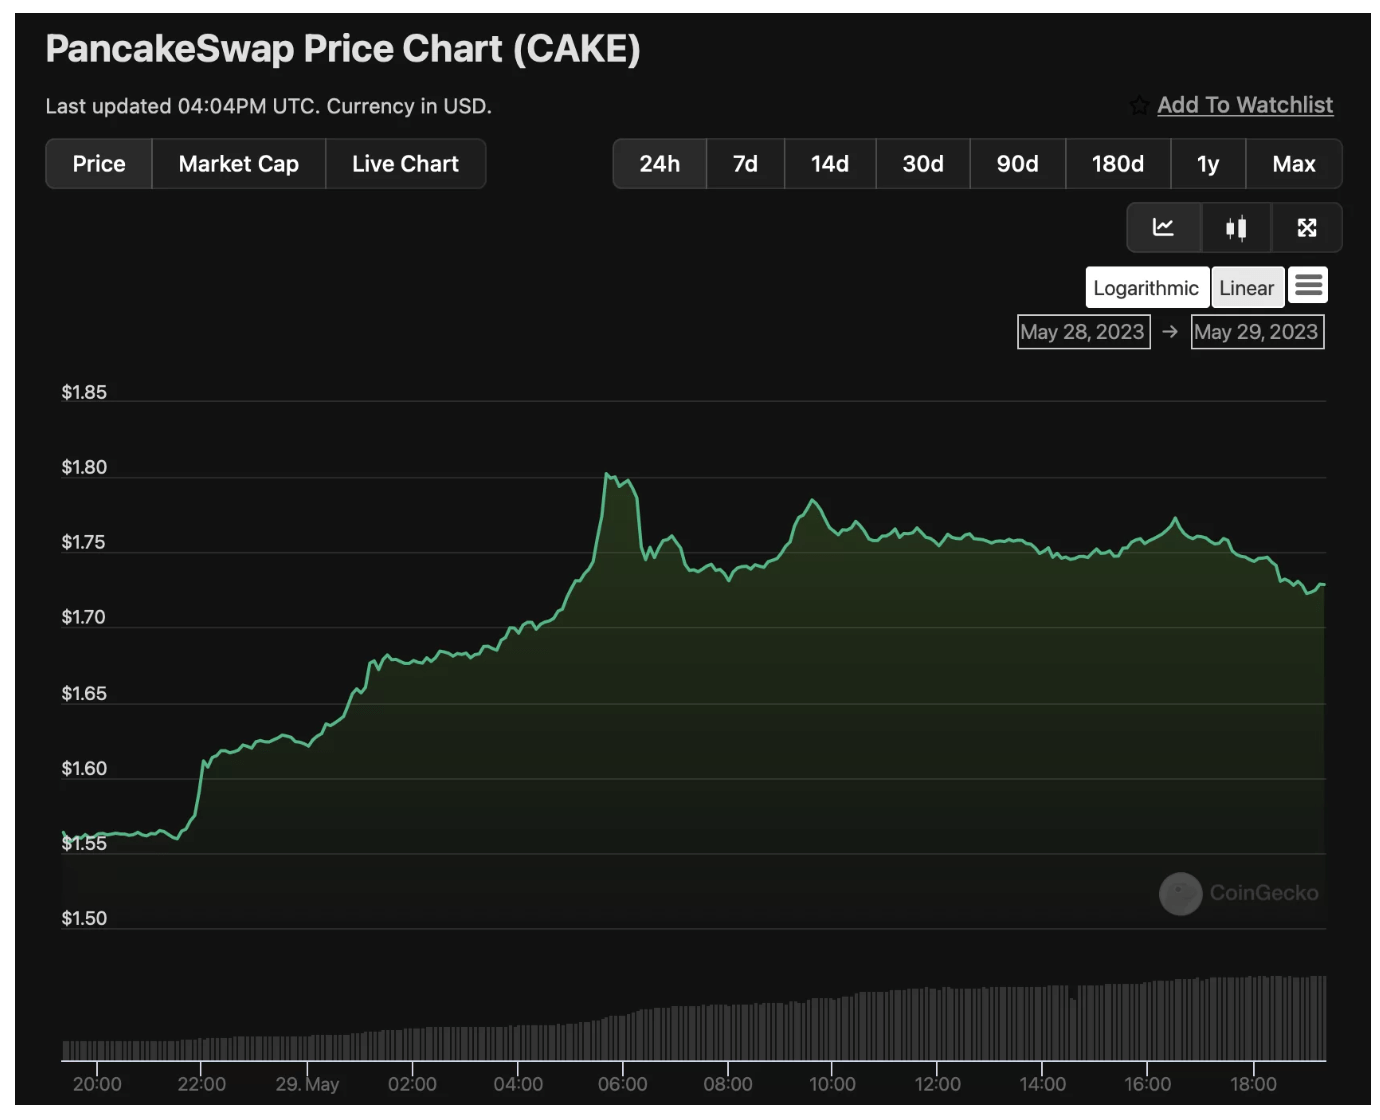This screenshot has height=1120, width=1380.
Task: Select Linear scale
Action: point(1247,288)
